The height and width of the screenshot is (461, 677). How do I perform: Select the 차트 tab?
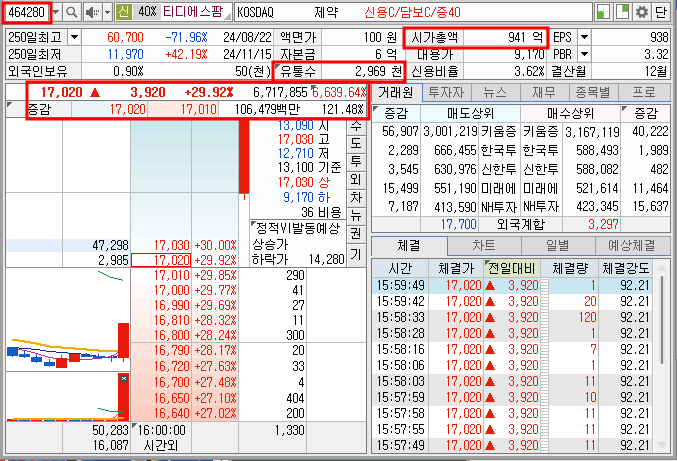[x=484, y=246]
